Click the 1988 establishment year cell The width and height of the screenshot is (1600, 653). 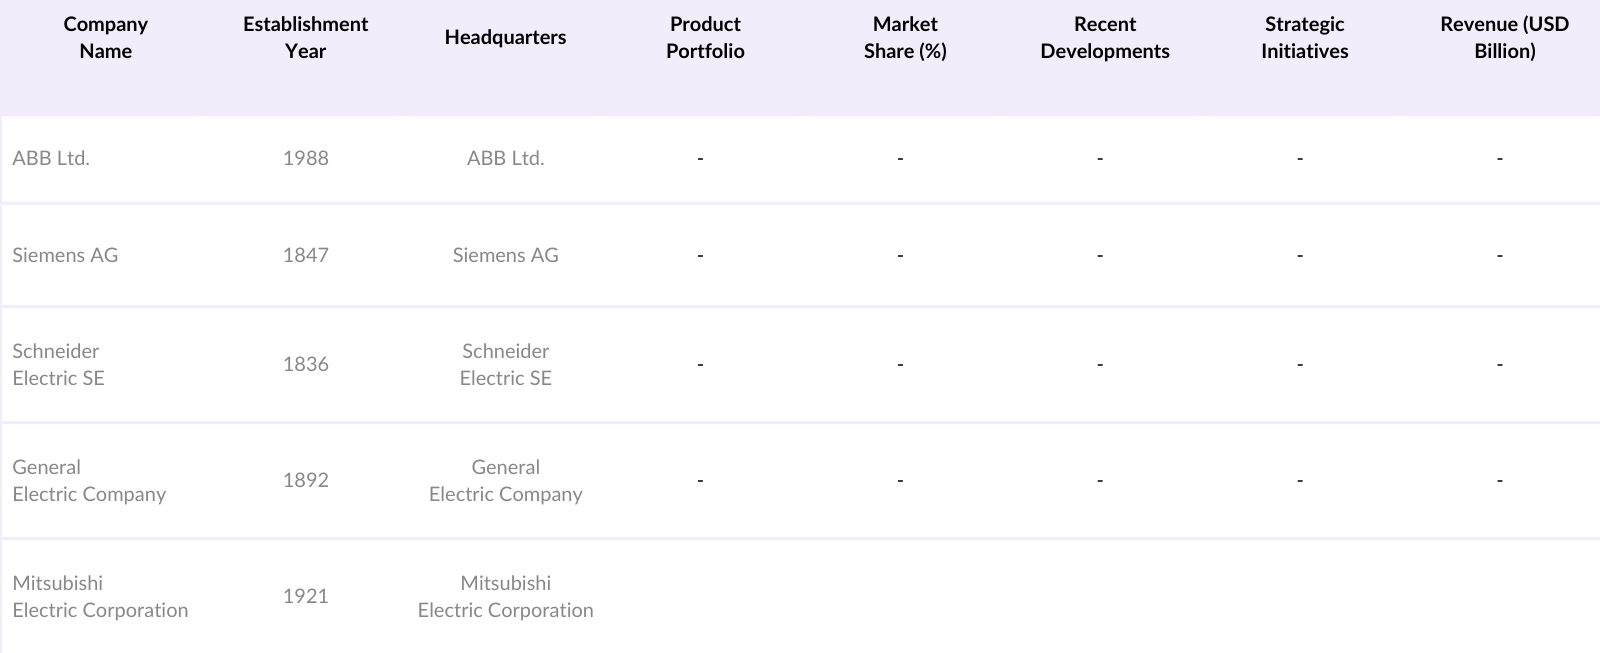305,158
